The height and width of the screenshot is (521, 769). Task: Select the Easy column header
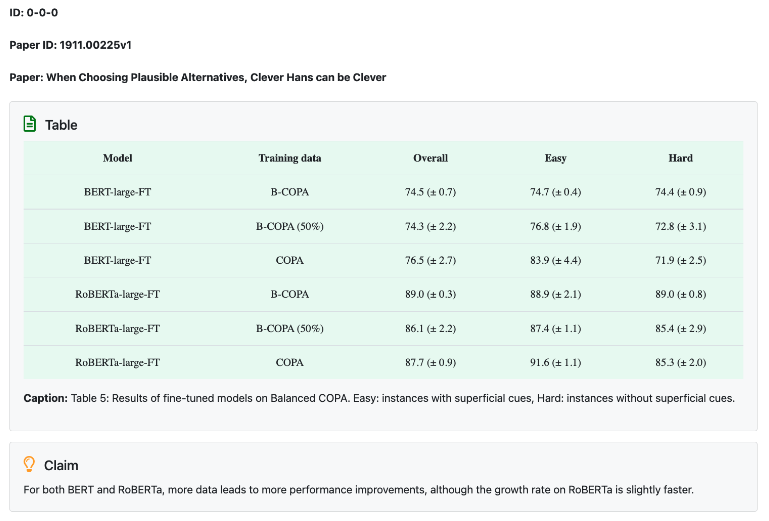click(x=555, y=158)
